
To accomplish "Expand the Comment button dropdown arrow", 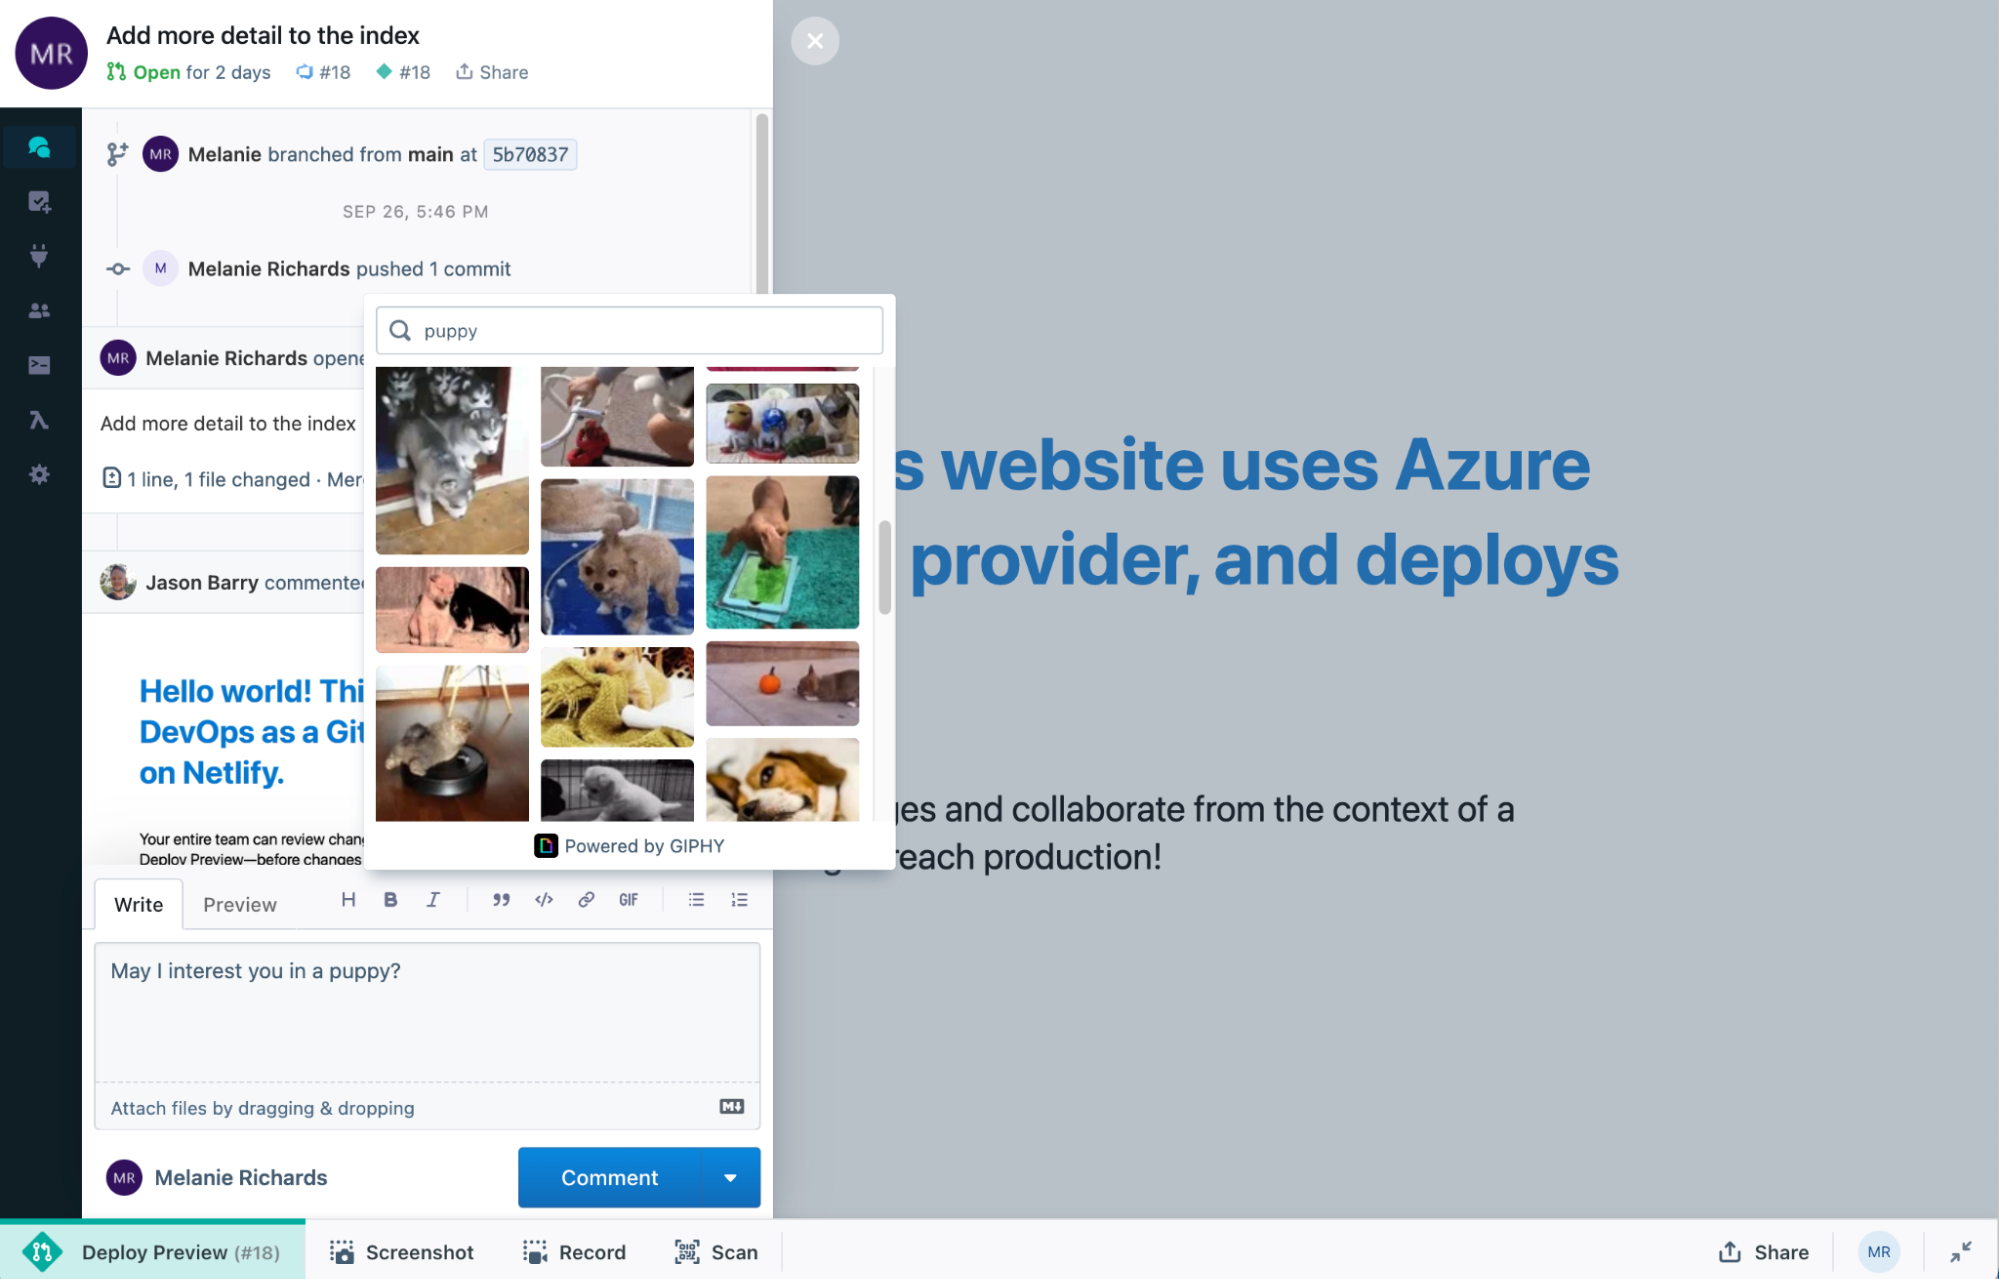I will pyautogui.click(x=730, y=1178).
